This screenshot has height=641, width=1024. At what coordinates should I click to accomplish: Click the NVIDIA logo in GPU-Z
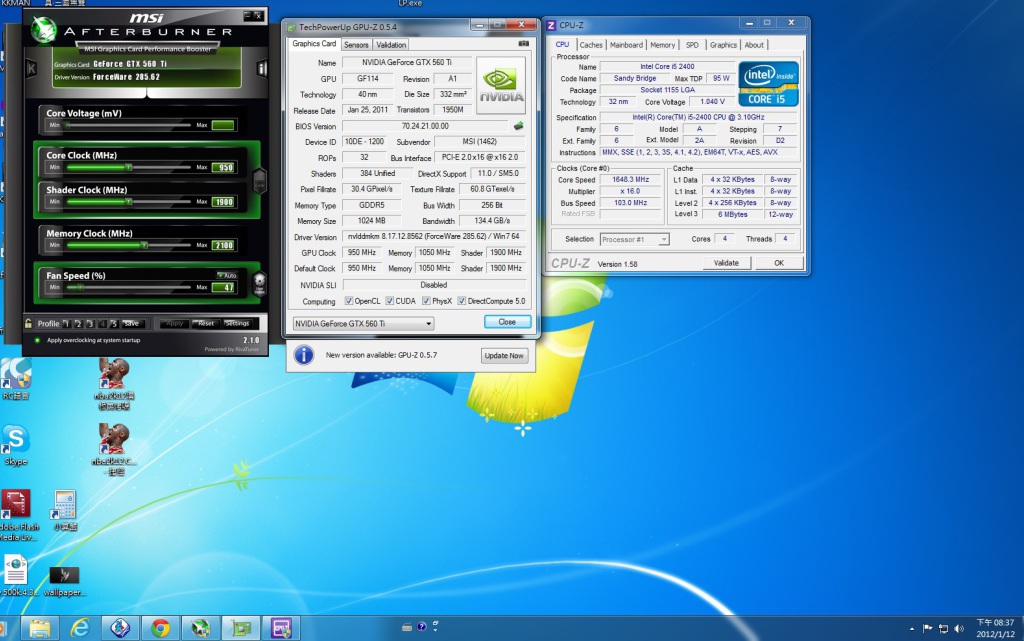pos(502,84)
